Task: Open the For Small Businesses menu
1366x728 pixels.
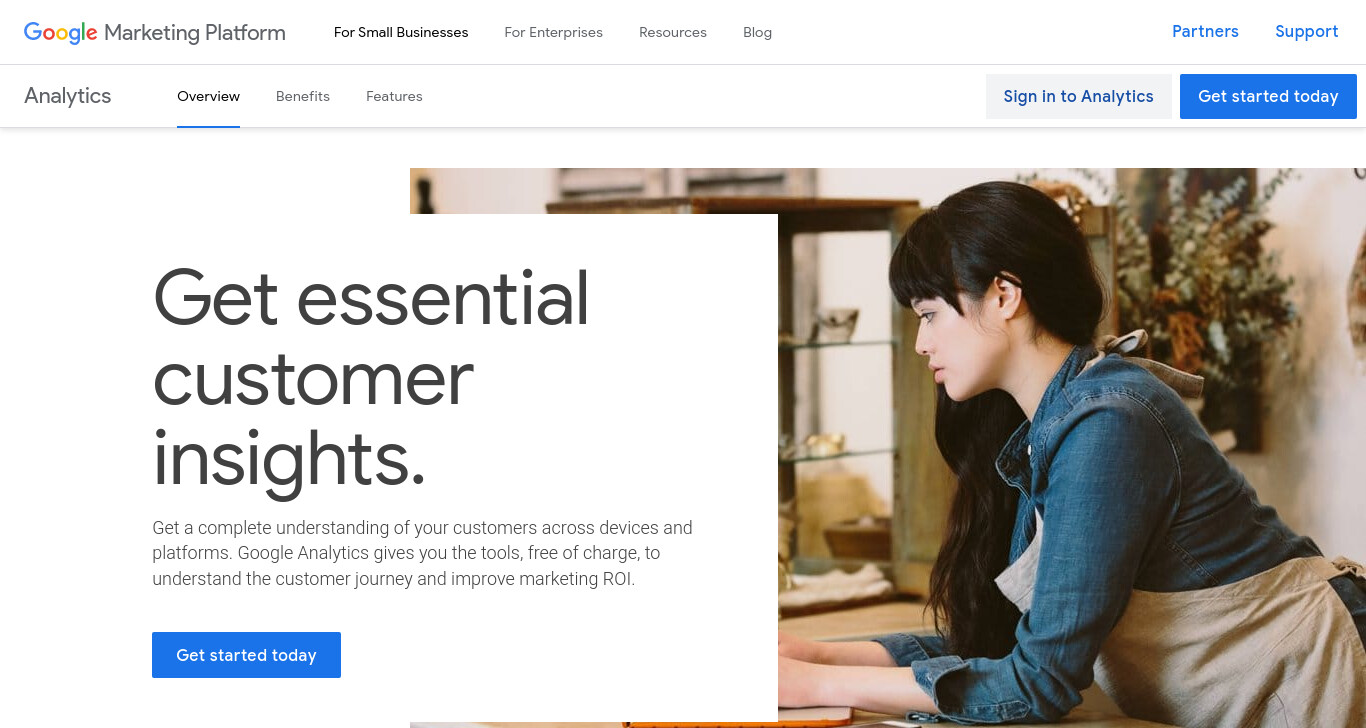Action: coord(401,32)
